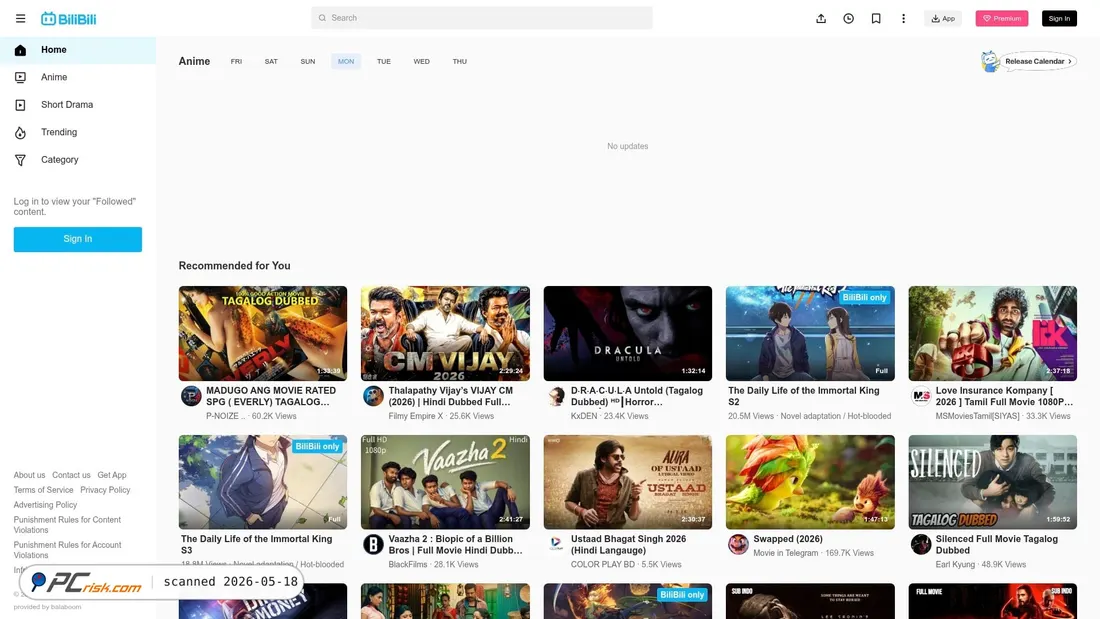
Task: Click the Trending flame icon
Action: click(20, 133)
